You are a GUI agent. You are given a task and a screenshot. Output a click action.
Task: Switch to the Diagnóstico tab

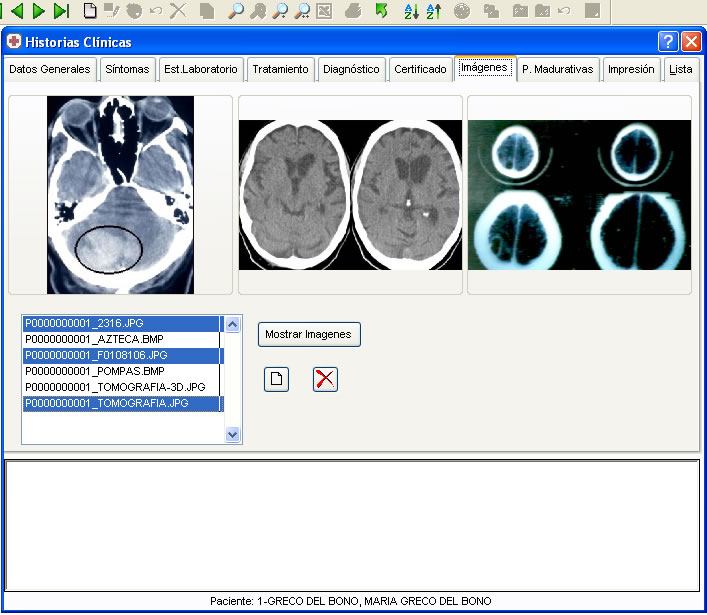(x=351, y=70)
